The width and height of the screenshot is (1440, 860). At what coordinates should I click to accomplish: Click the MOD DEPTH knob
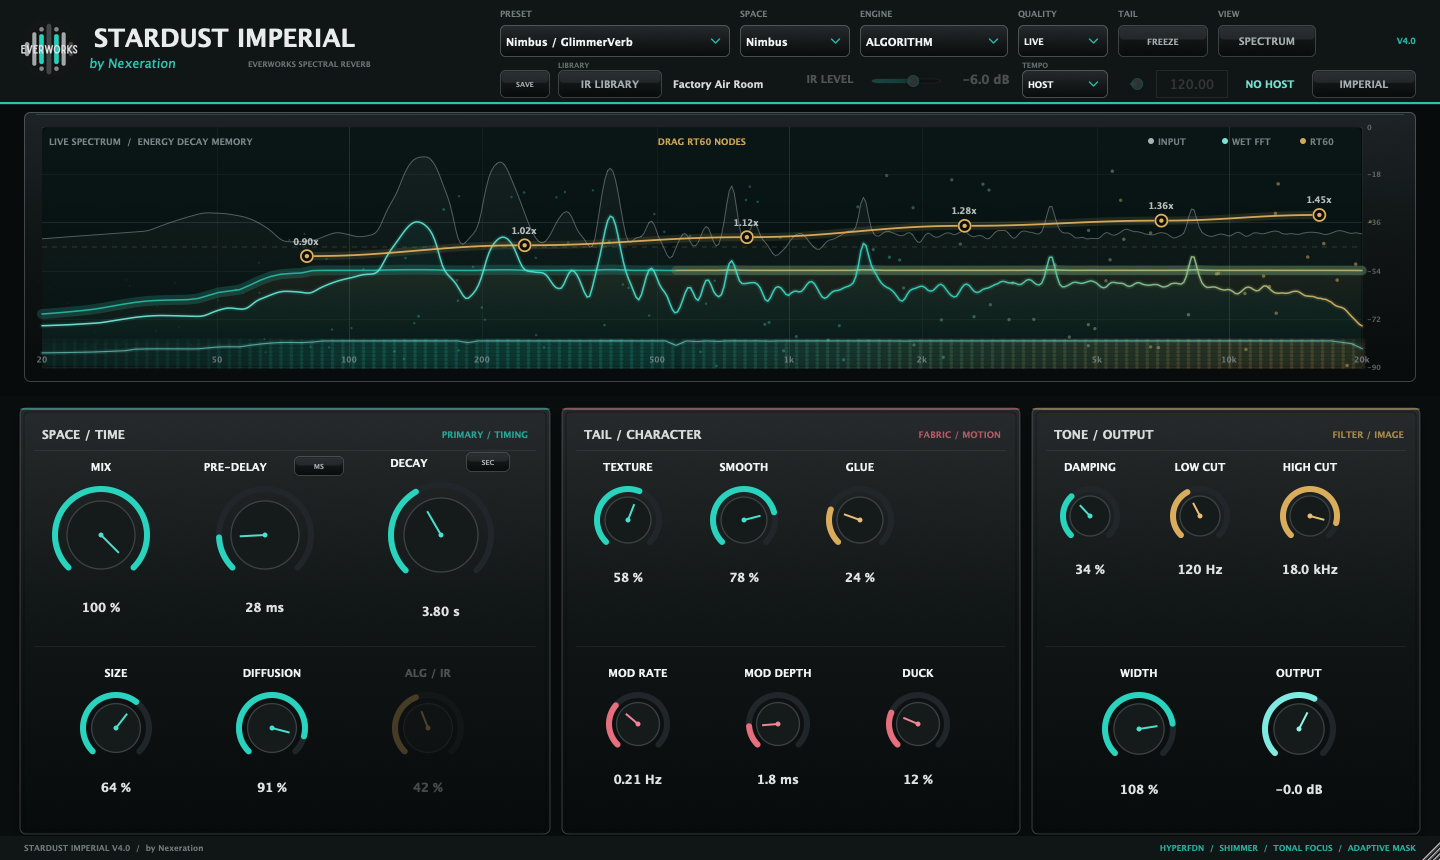(x=778, y=723)
